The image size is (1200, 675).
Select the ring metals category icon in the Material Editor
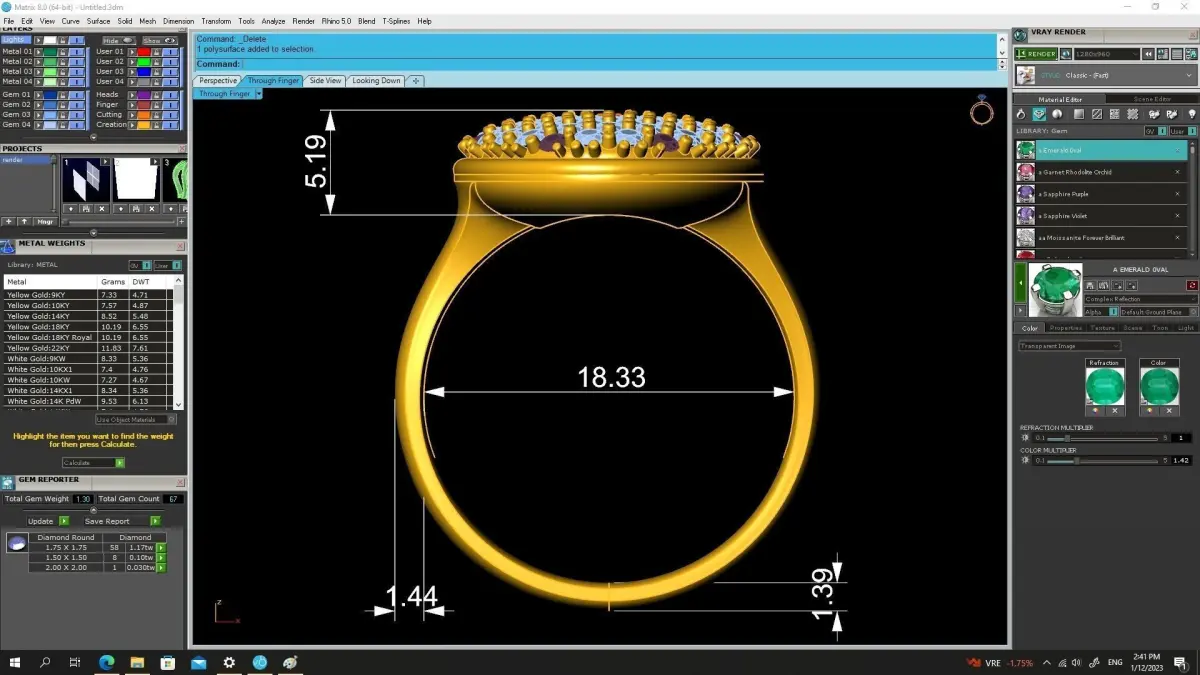1021,115
